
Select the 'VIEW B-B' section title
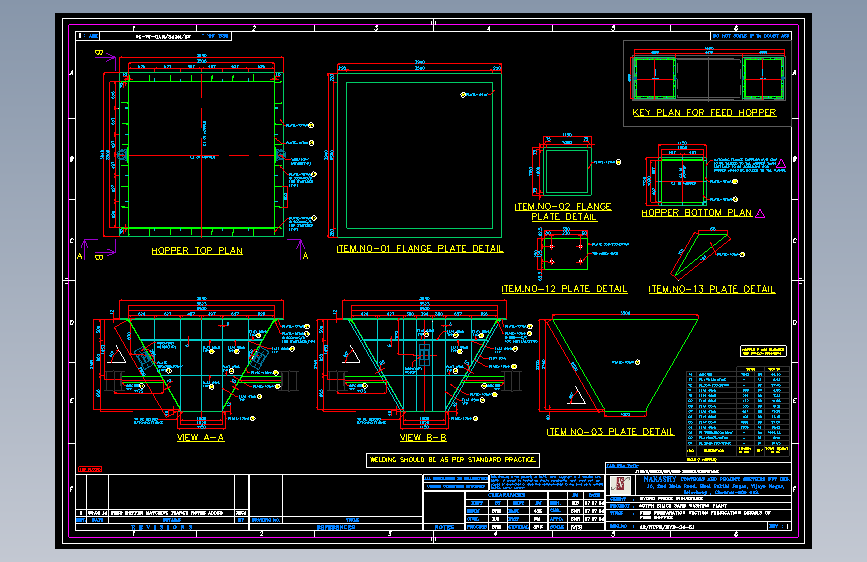coord(423,438)
